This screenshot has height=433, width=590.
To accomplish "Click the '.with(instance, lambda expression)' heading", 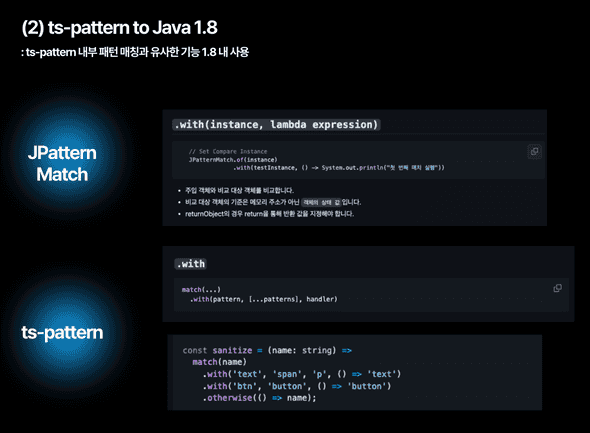I will pyautogui.click(x=276, y=125).
